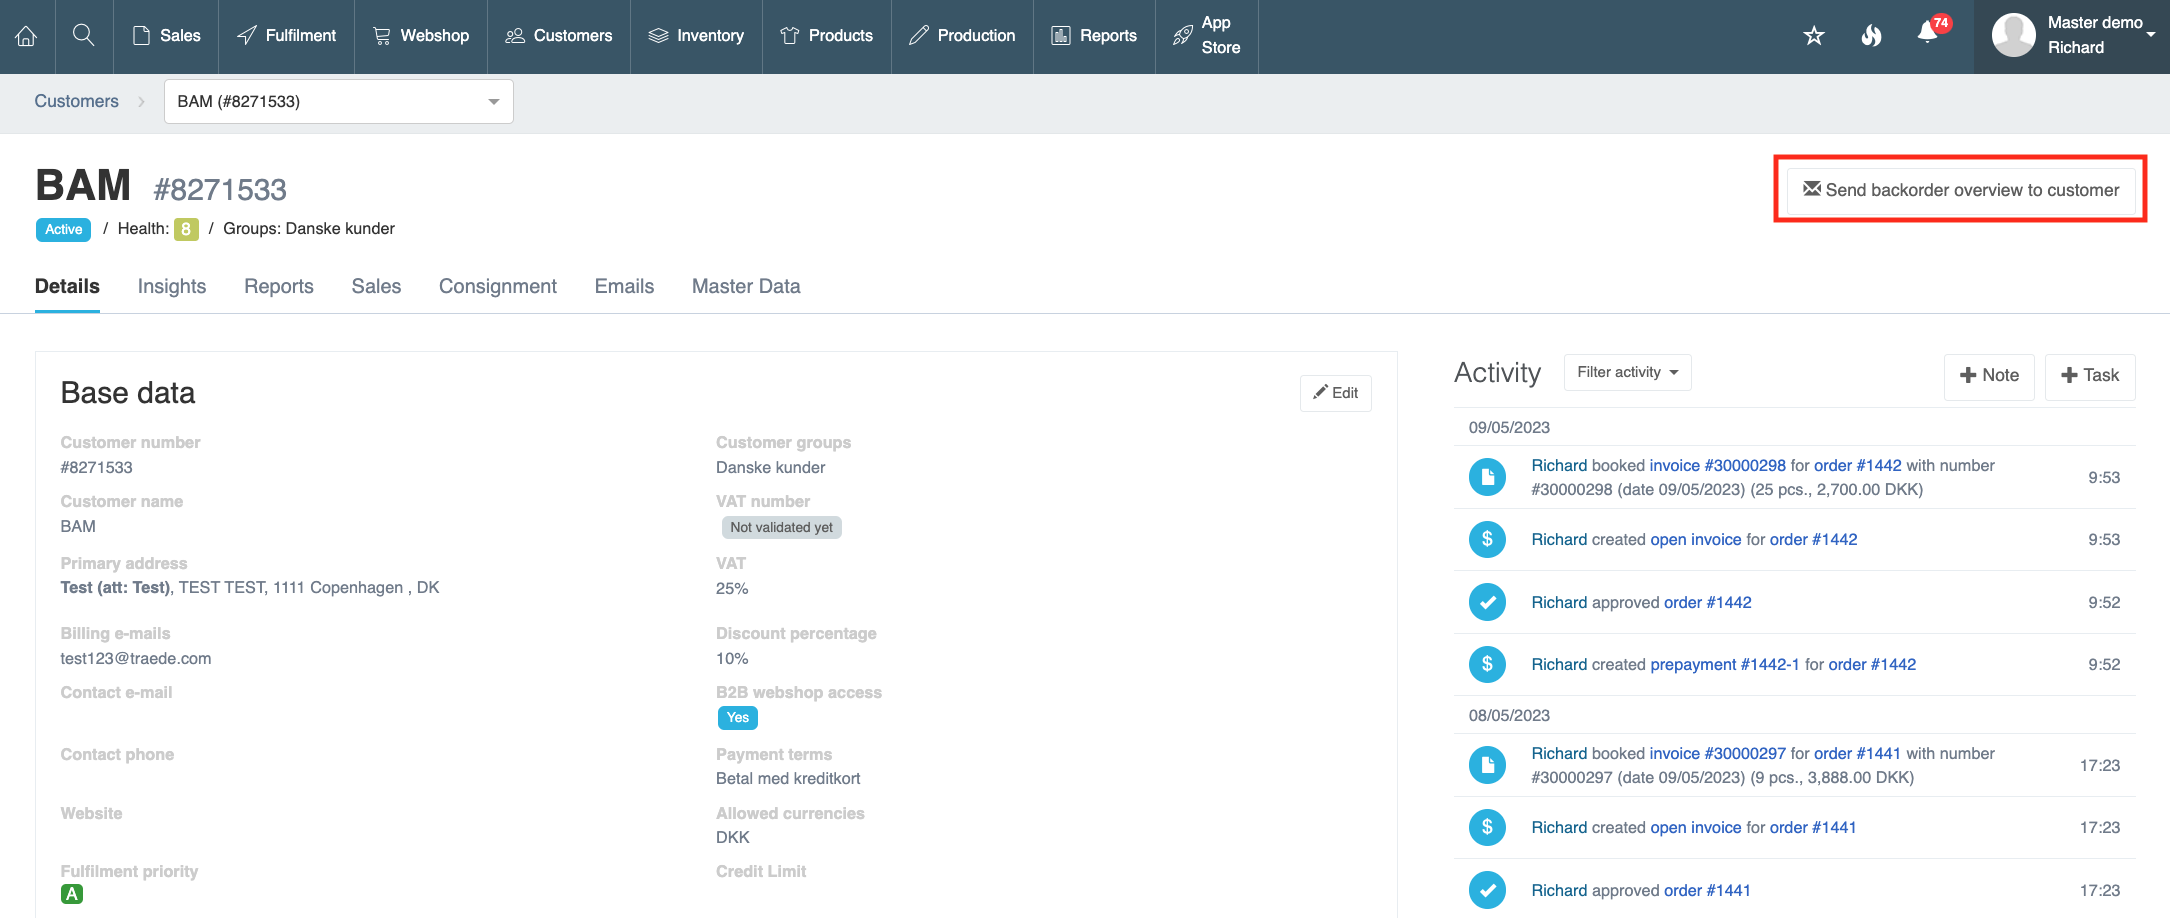Open the Master Data tab
The image size is (2170, 918).
click(746, 286)
